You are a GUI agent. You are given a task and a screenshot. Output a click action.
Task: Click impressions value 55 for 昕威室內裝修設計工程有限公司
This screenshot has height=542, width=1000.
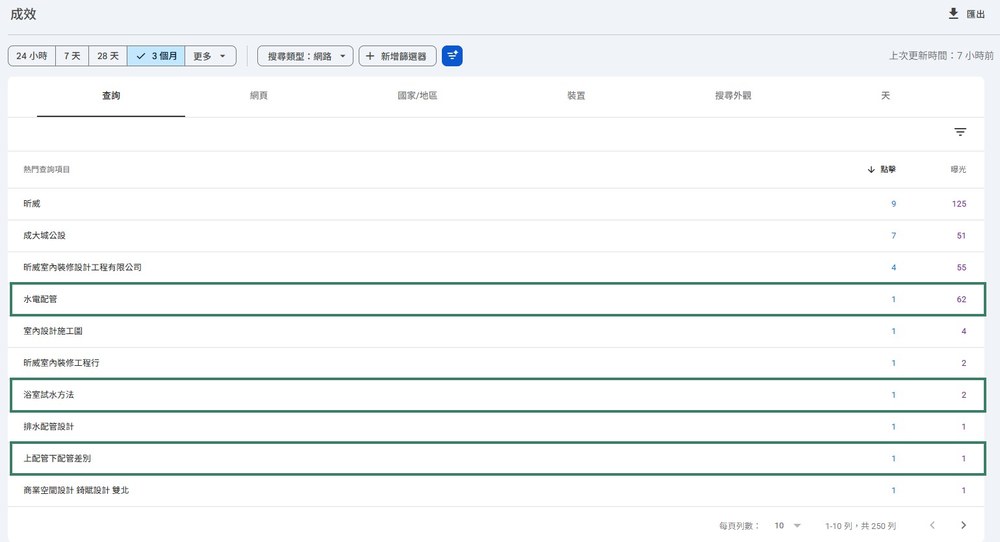pyautogui.click(x=961, y=267)
